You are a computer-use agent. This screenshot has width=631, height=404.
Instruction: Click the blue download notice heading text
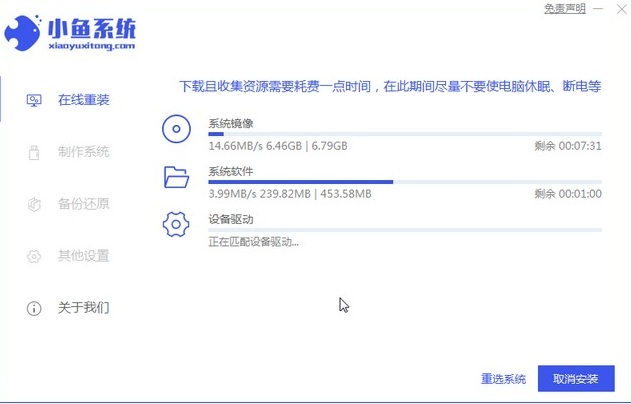pyautogui.click(x=390, y=86)
